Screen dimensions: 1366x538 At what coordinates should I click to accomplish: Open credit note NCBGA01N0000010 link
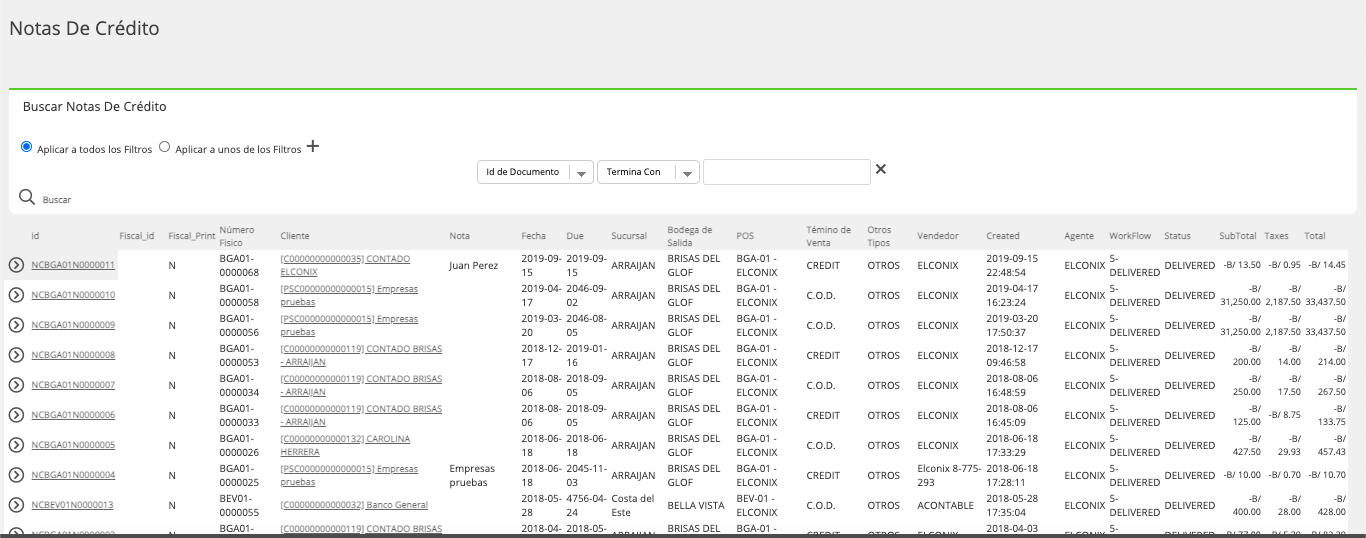pos(73,295)
